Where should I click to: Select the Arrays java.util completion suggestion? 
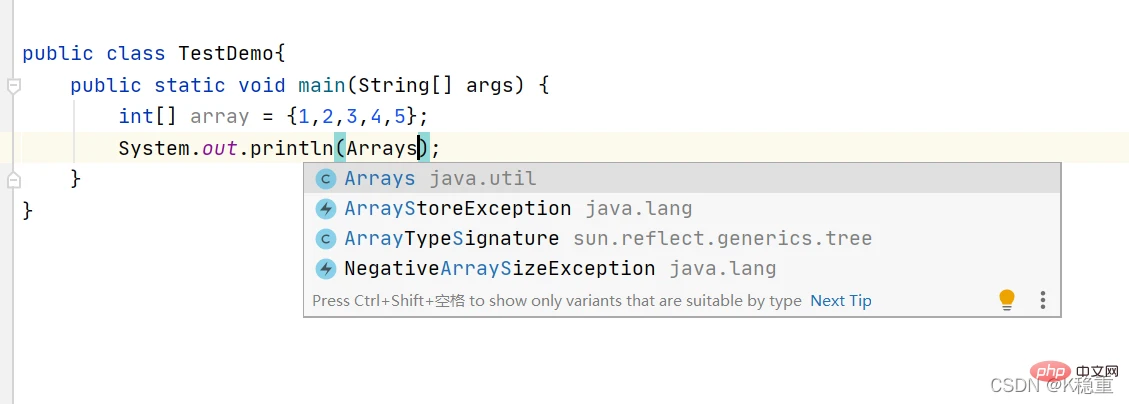point(682,179)
